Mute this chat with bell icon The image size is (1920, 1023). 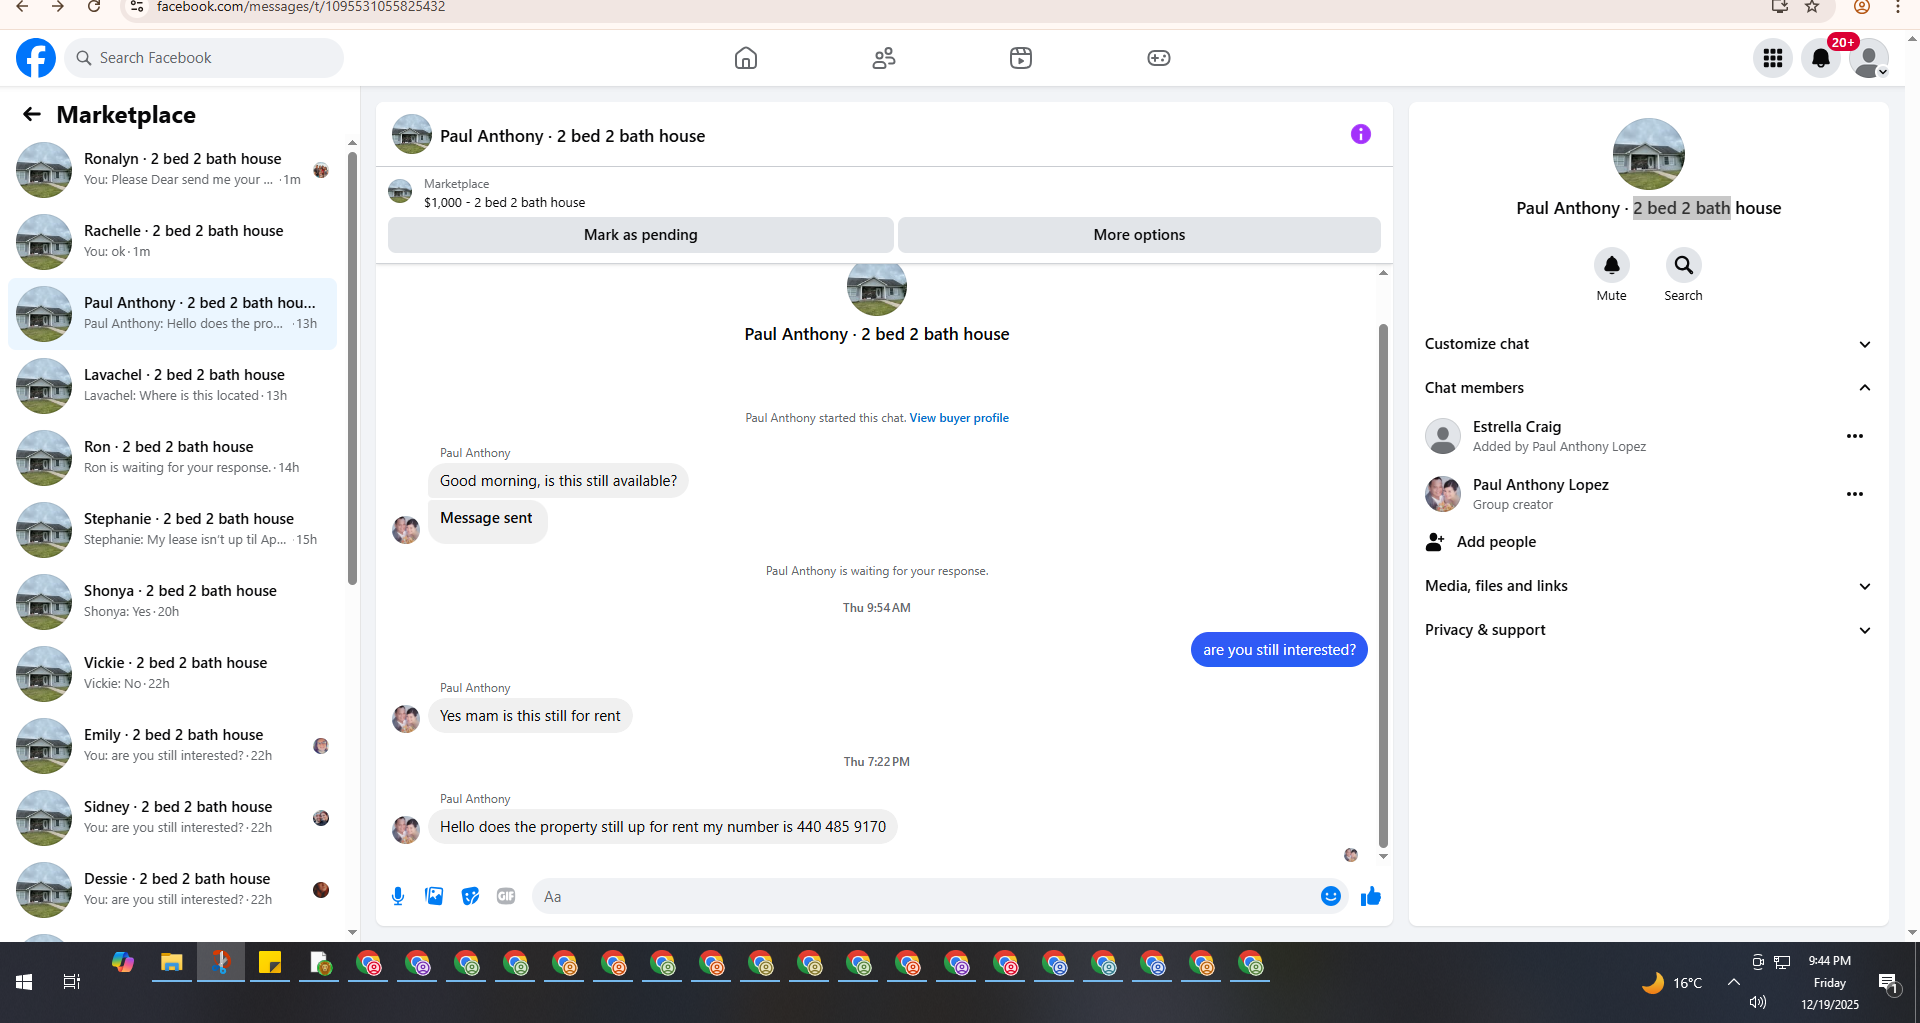[1611, 265]
